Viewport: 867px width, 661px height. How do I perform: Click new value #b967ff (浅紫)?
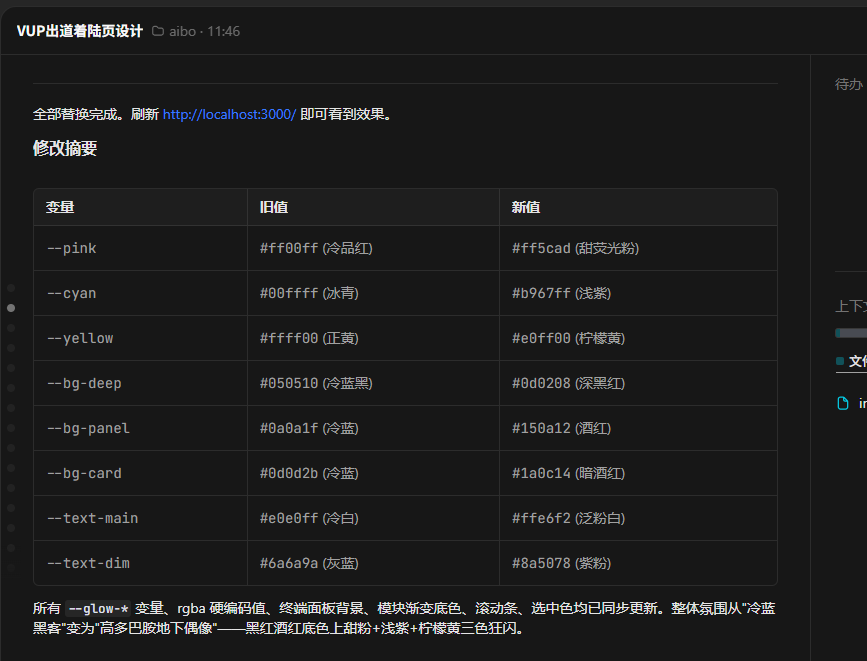[562, 293]
